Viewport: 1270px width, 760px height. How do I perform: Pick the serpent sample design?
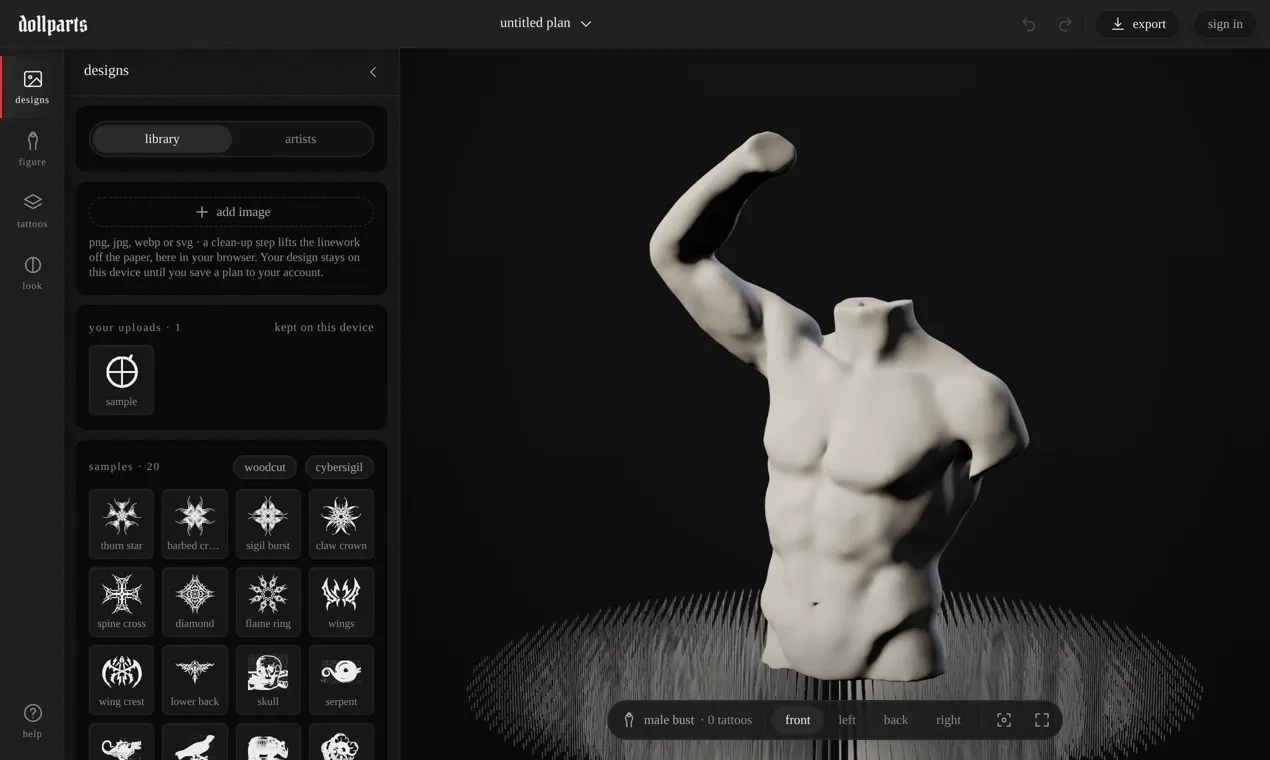tap(341, 680)
